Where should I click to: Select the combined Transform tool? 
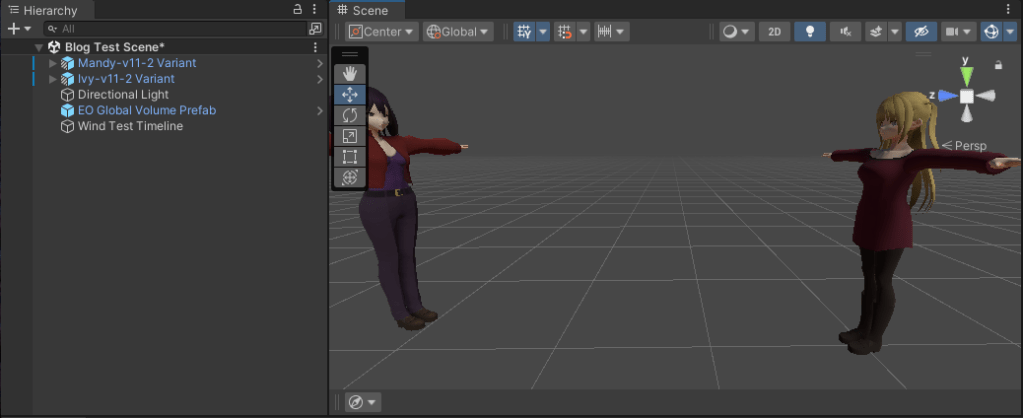point(350,177)
